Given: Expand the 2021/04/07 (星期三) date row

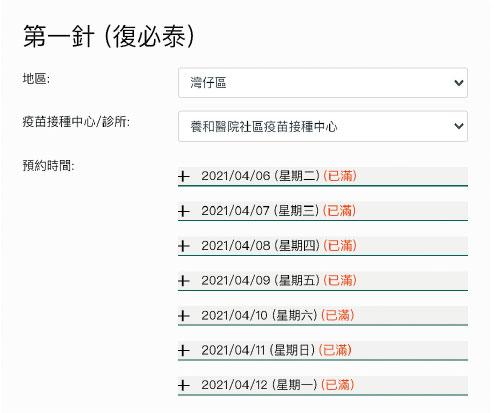Looking at the screenshot, I should (x=323, y=211).
